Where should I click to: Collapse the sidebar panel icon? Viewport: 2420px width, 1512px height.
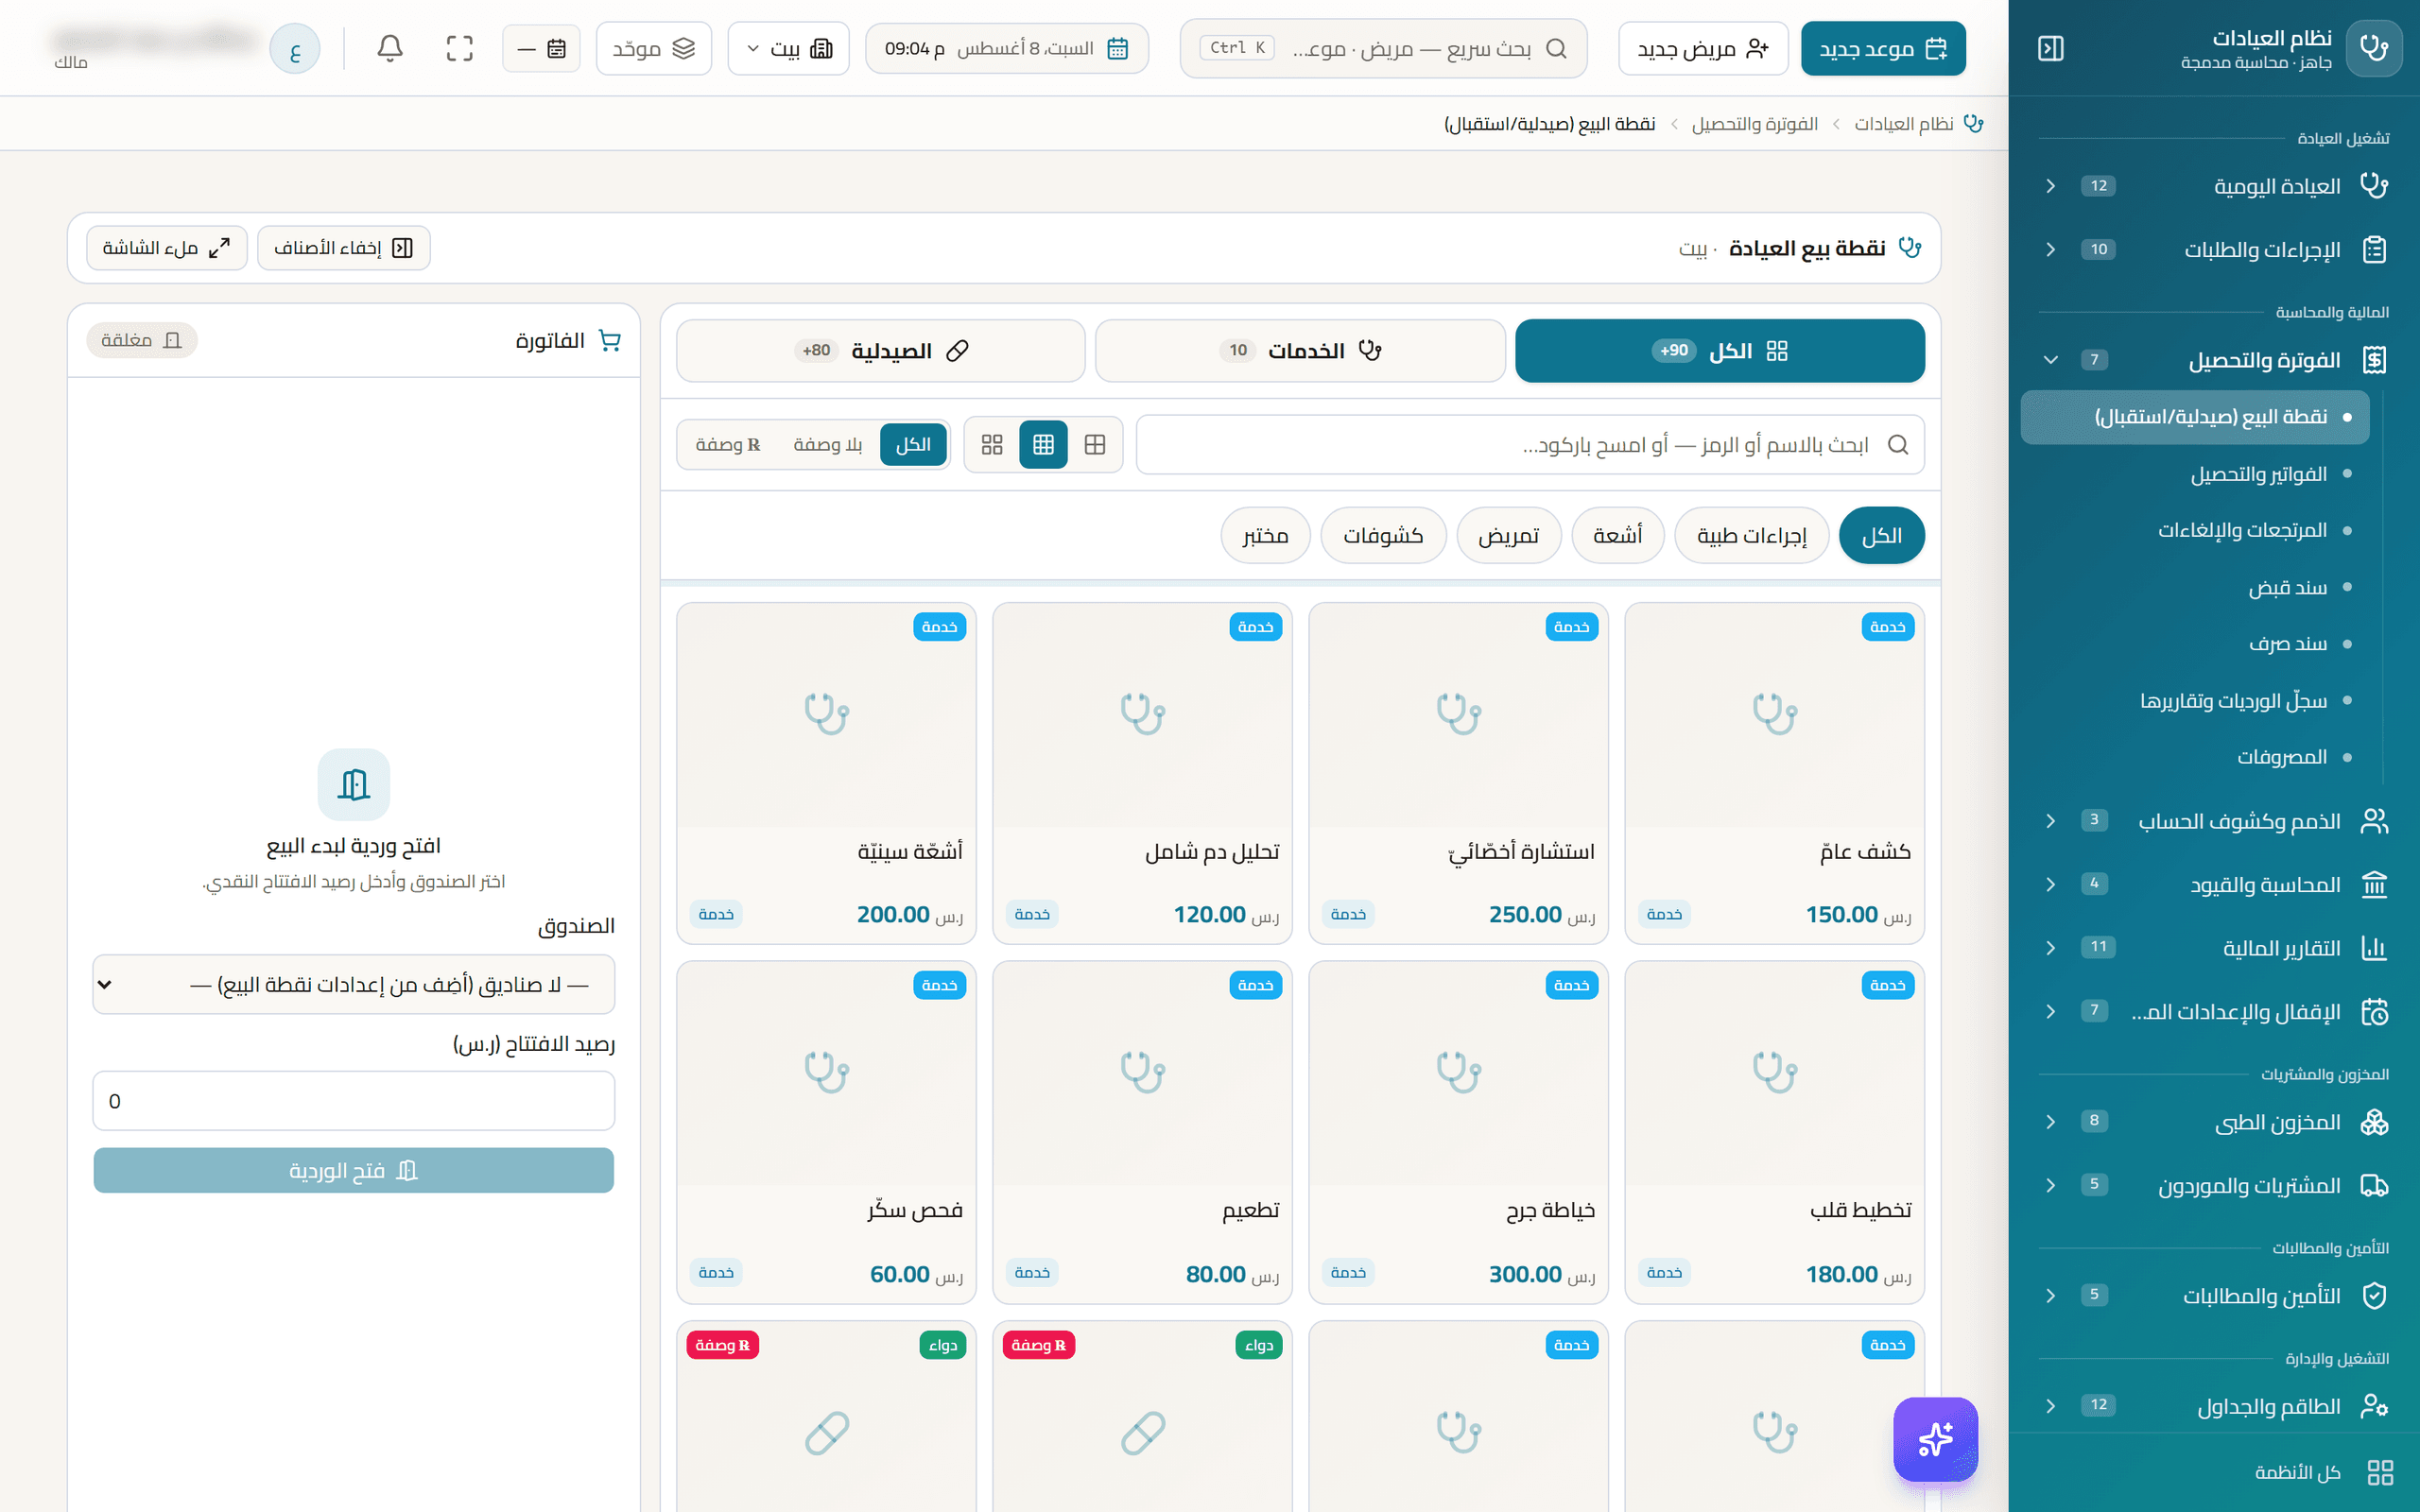coord(2050,48)
